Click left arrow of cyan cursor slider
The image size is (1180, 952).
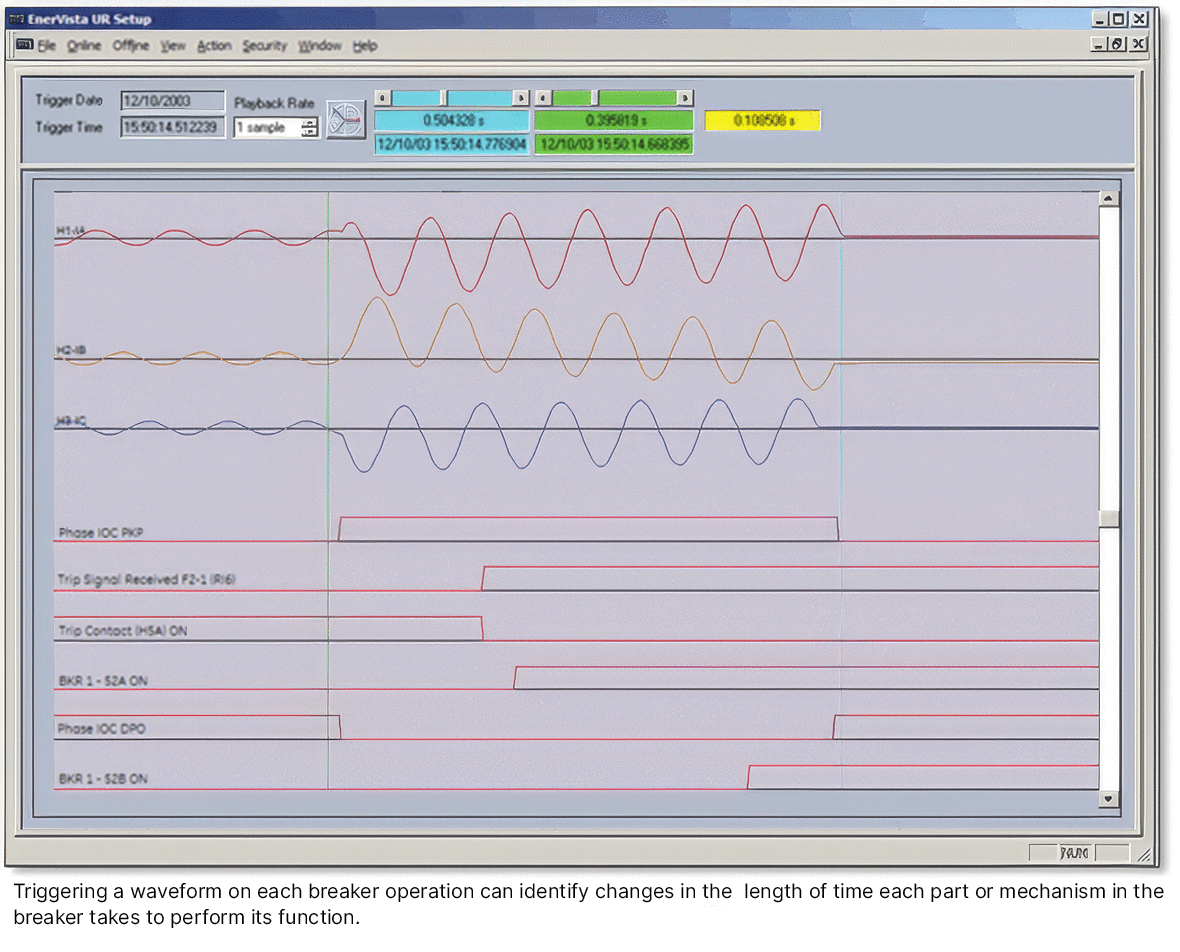(382, 98)
